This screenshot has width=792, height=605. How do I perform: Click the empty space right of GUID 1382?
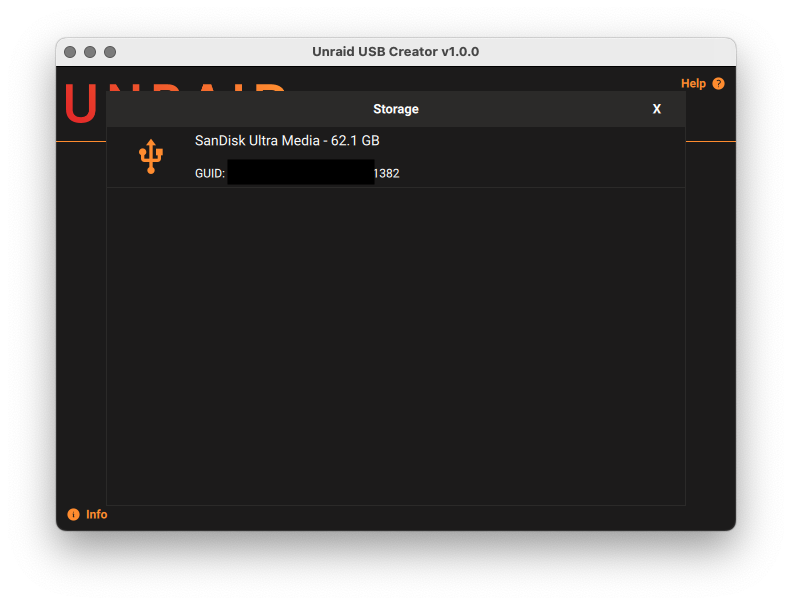pyautogui.click(x=540, y=173)
